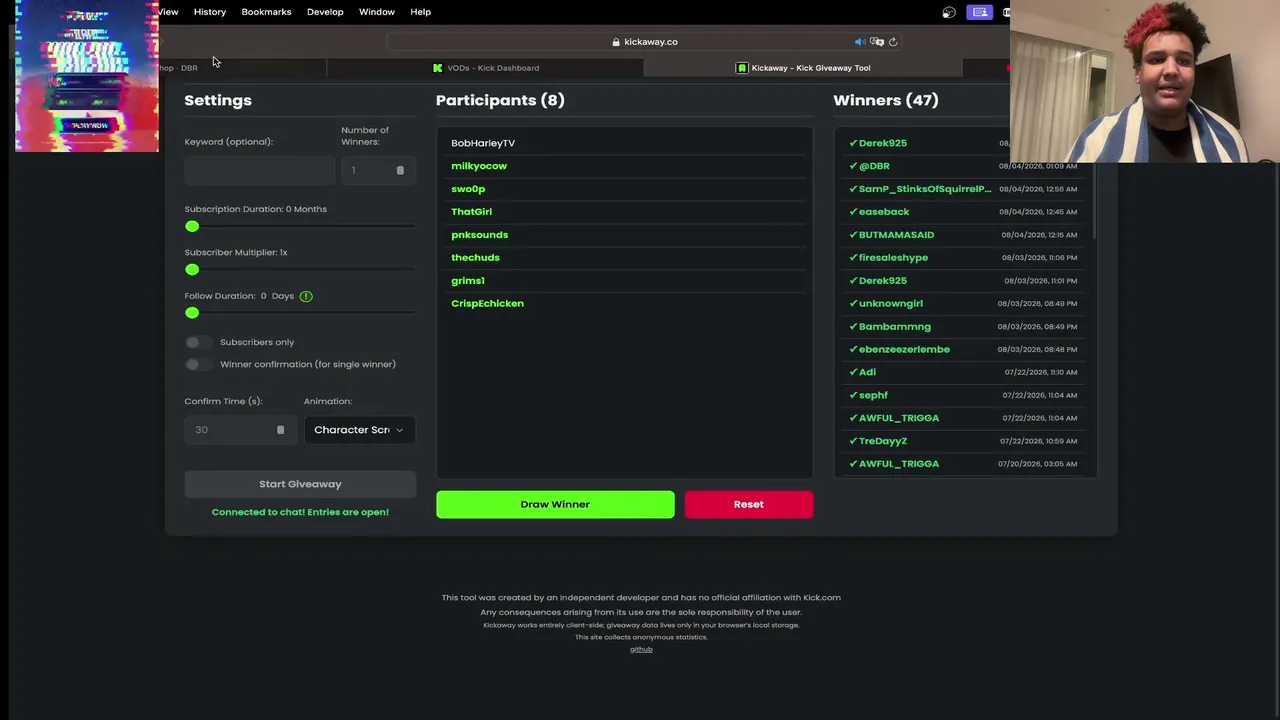Reload the kickaway.co page
Screen dimensions: 1280x720
point(893,42)
